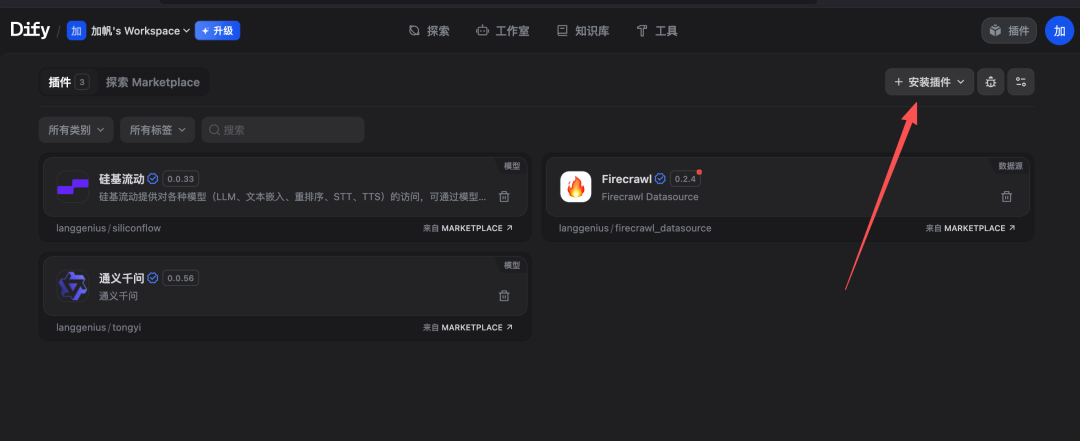Open the 通义千问 plugin card title
The height and width of the screenshot is (441, 1080).
pos(122,278)
